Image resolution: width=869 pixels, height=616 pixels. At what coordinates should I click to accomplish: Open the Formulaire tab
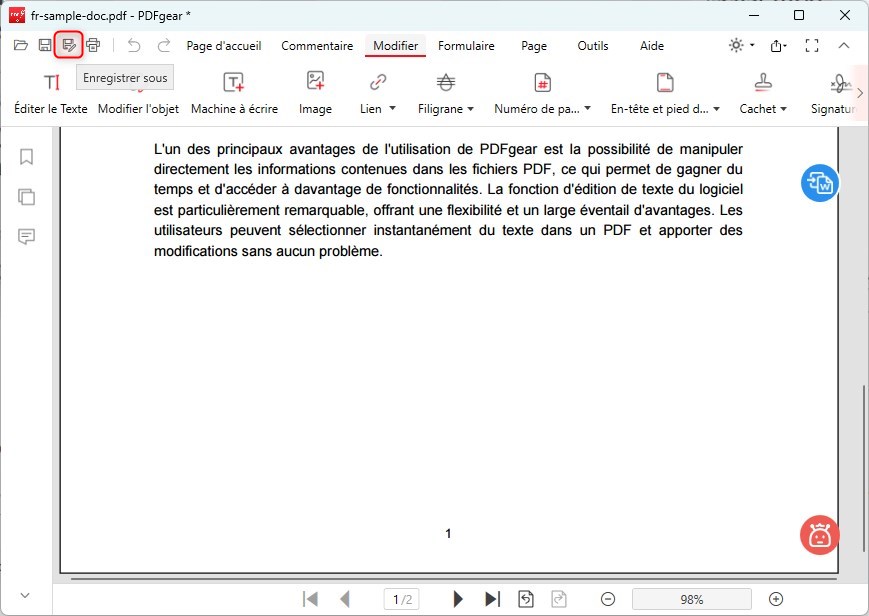coord(466,46)
